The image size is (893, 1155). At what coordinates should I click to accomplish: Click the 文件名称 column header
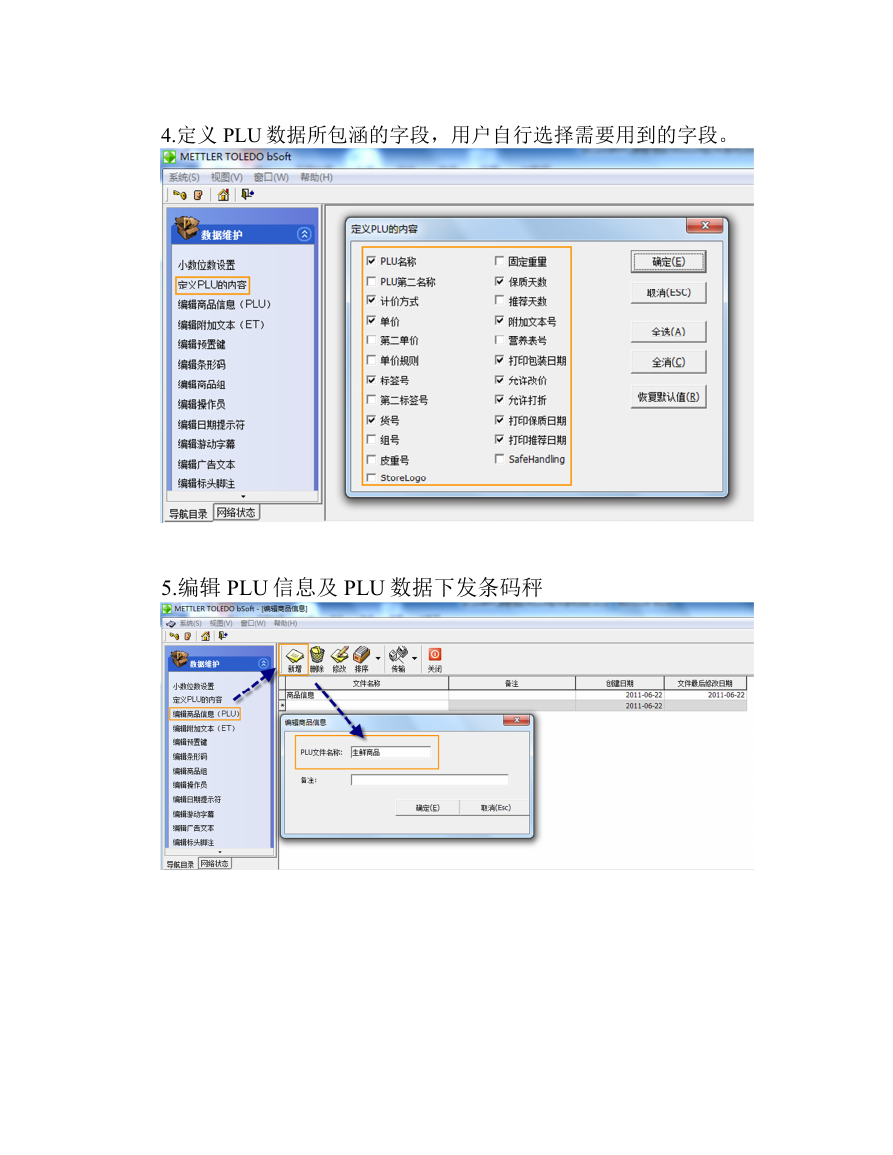pyautogui.click(x=366, y=683)
